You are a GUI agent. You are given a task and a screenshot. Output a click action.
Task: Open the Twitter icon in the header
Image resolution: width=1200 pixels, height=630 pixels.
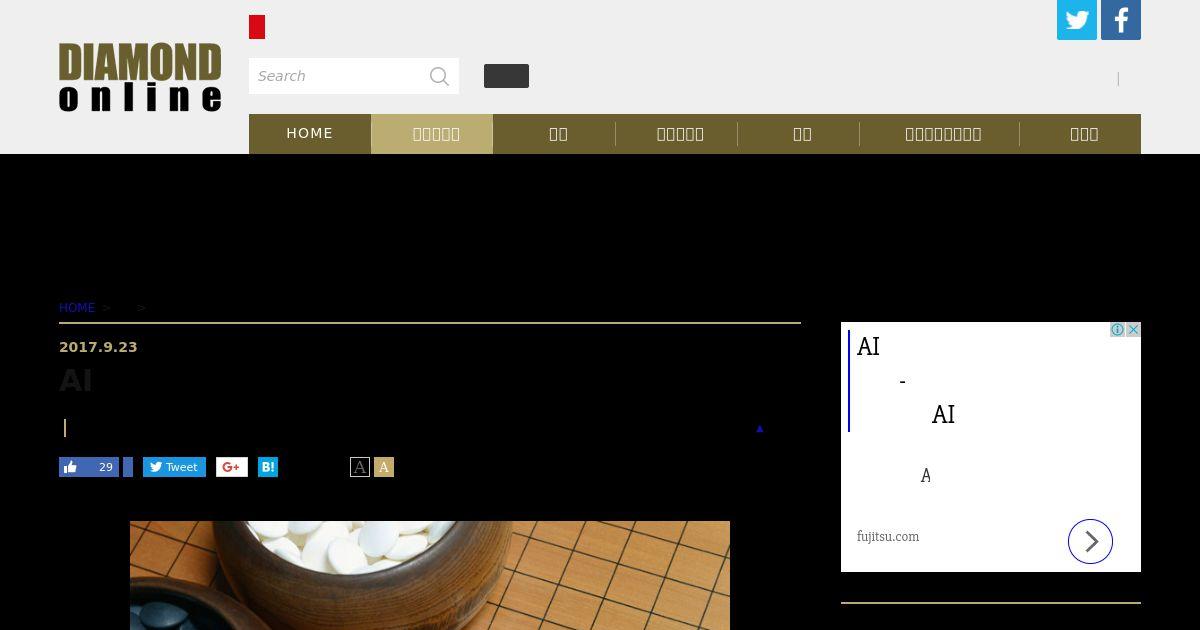[x=1077, y=20]
